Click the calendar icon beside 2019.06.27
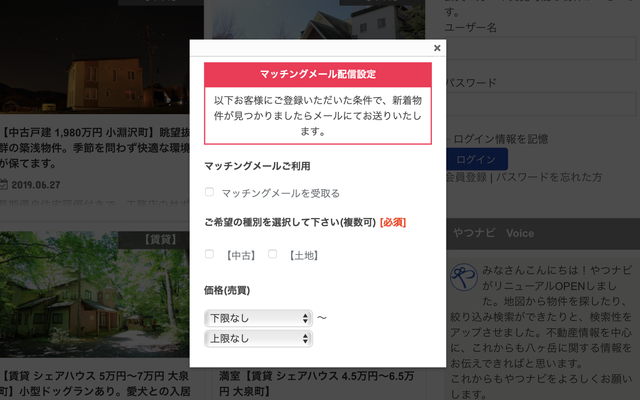640x400 pixels. tap(4, 184)
